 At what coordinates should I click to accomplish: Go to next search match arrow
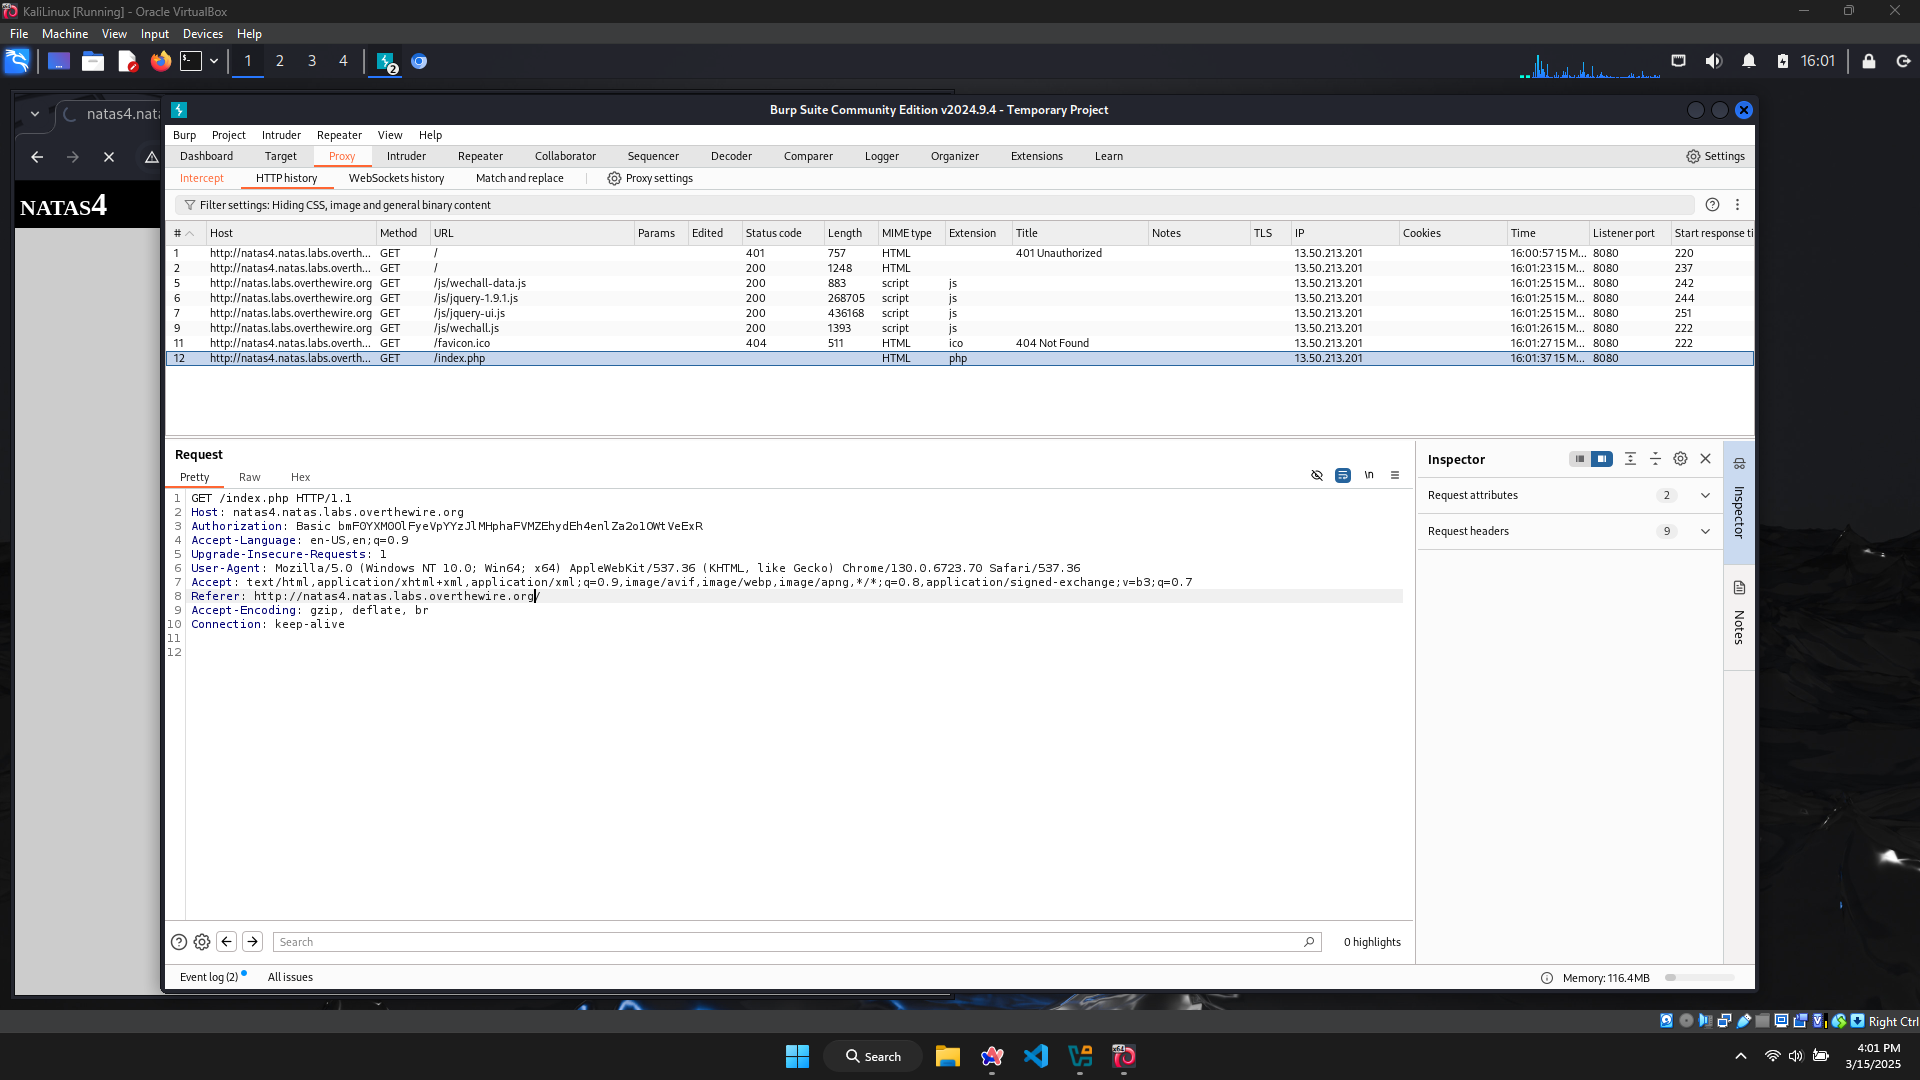point(253,942)
